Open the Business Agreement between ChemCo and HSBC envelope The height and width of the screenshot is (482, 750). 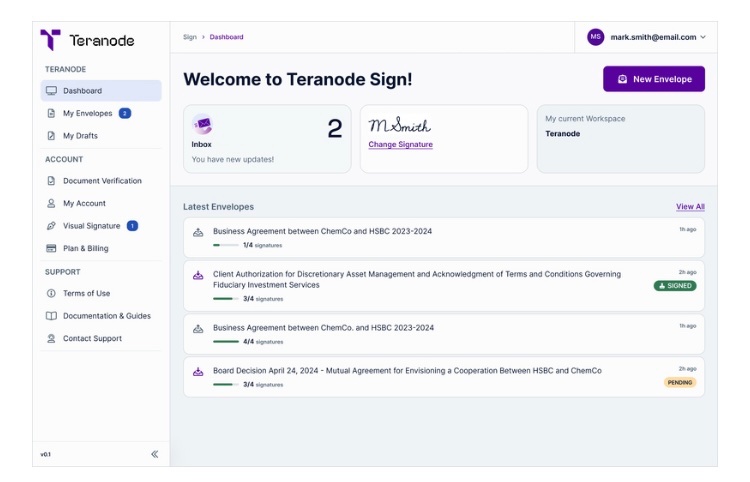click(444, 238)
